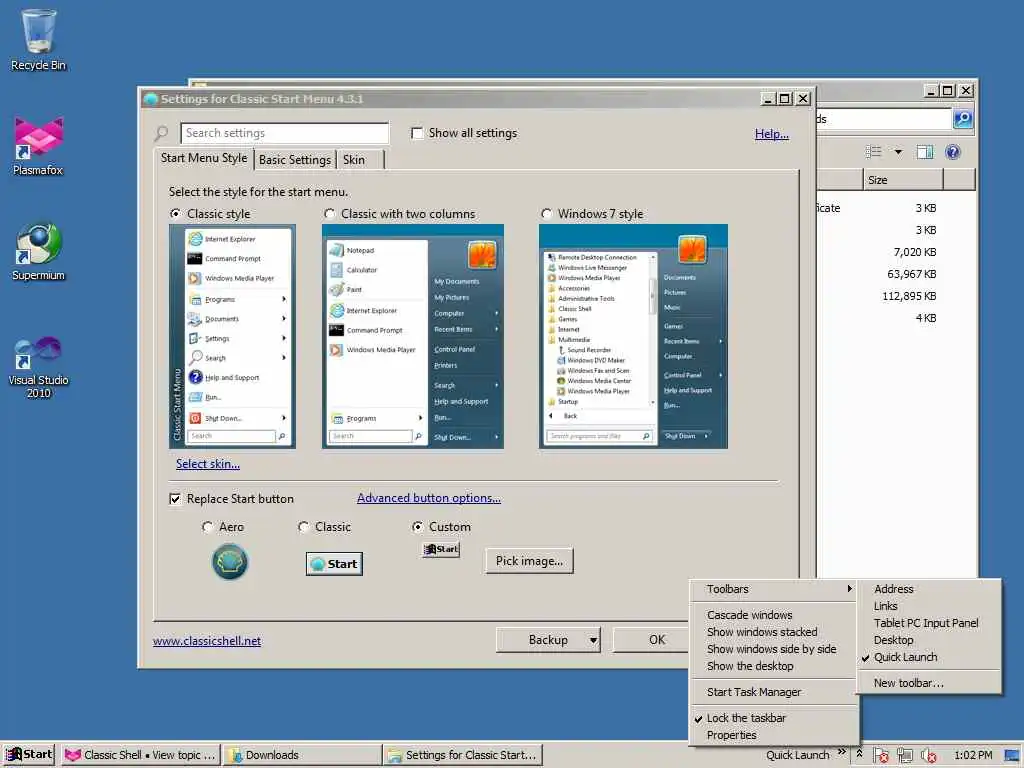Expand the Toolbars submenu arrow
The height and width of the screenshot is (768, 1024).
[x=849, y=589]
